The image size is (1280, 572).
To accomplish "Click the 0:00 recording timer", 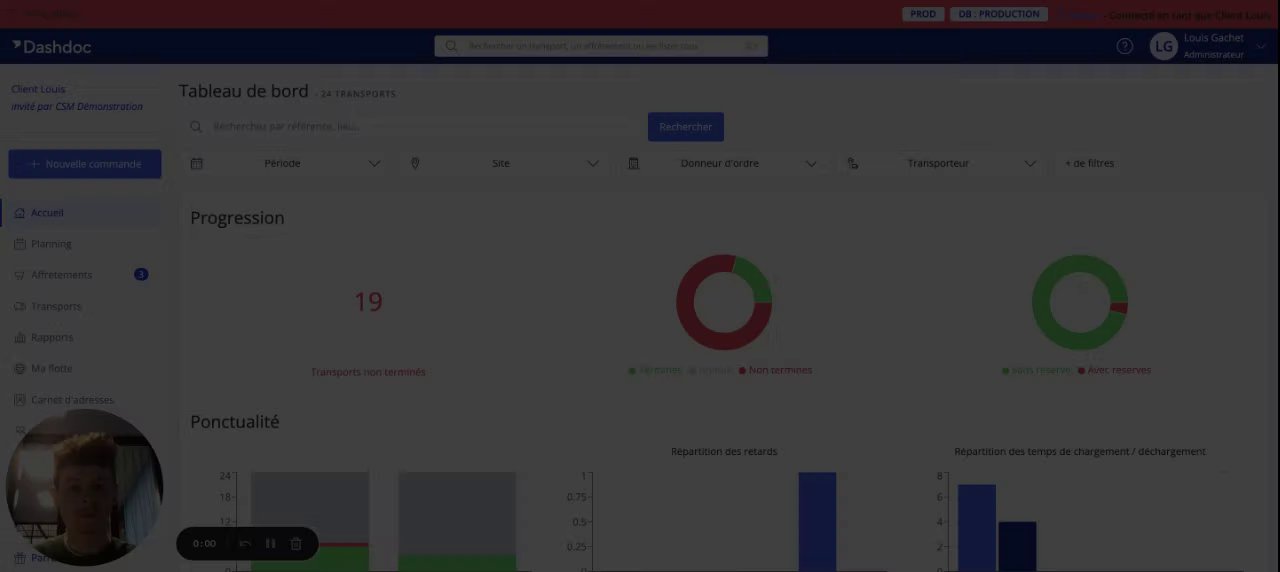I will 204,544.
